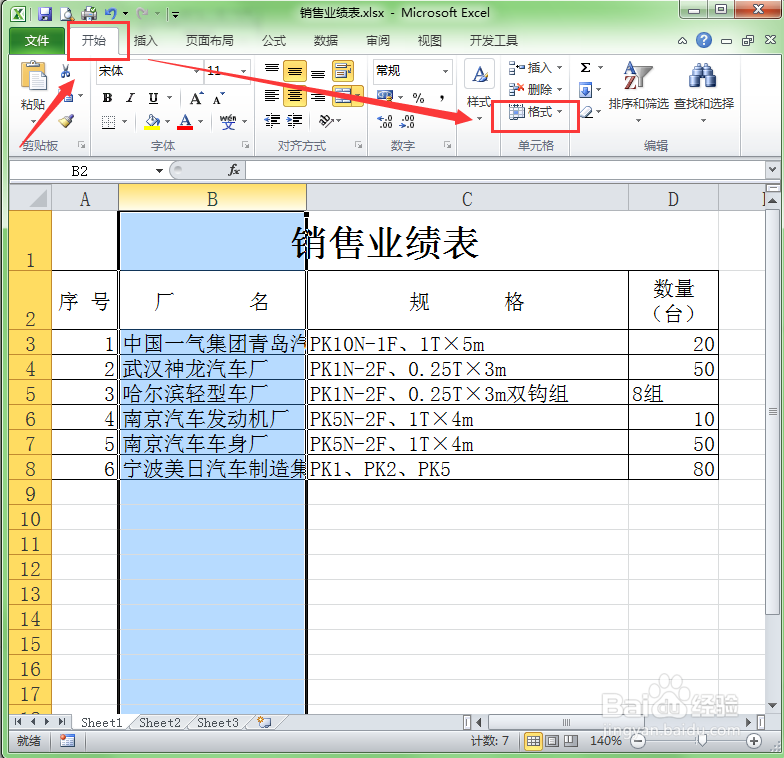Click the Quick Print icon
784x758 pixels.
point(89,14)
